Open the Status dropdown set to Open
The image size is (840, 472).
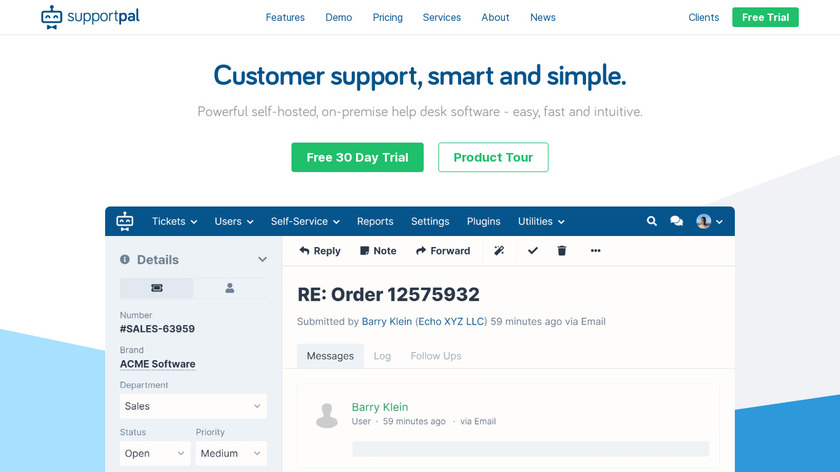(155, 453)
